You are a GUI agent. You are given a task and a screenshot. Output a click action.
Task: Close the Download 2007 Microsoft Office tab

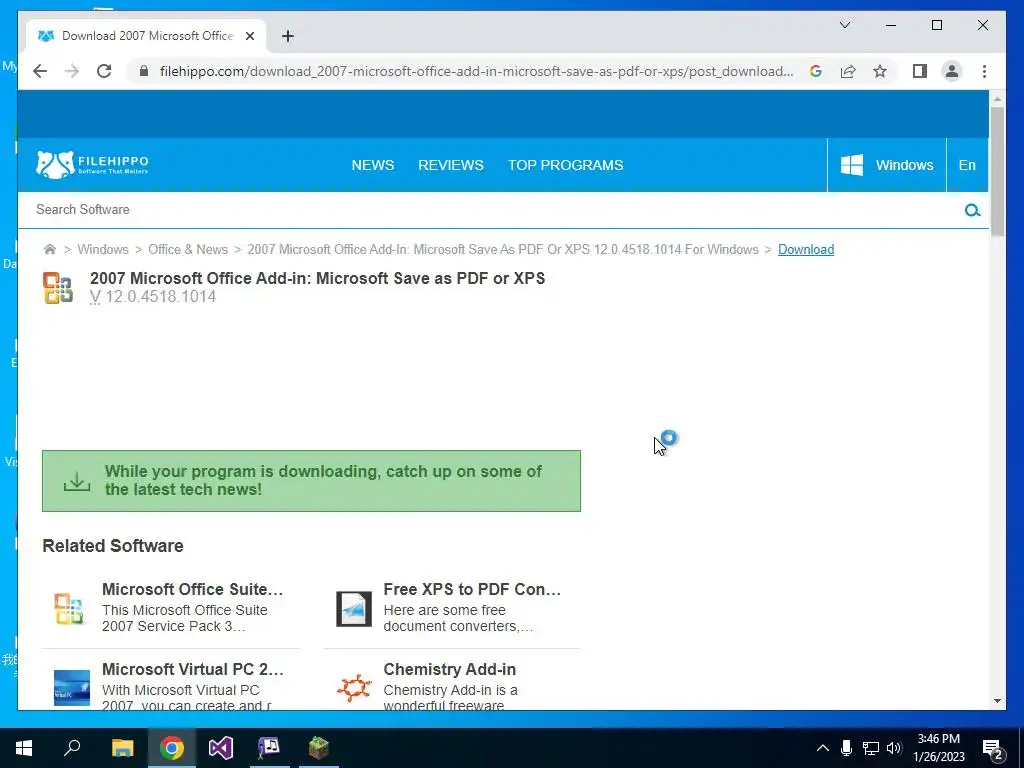pyautogui.click(x=249, y=36)
